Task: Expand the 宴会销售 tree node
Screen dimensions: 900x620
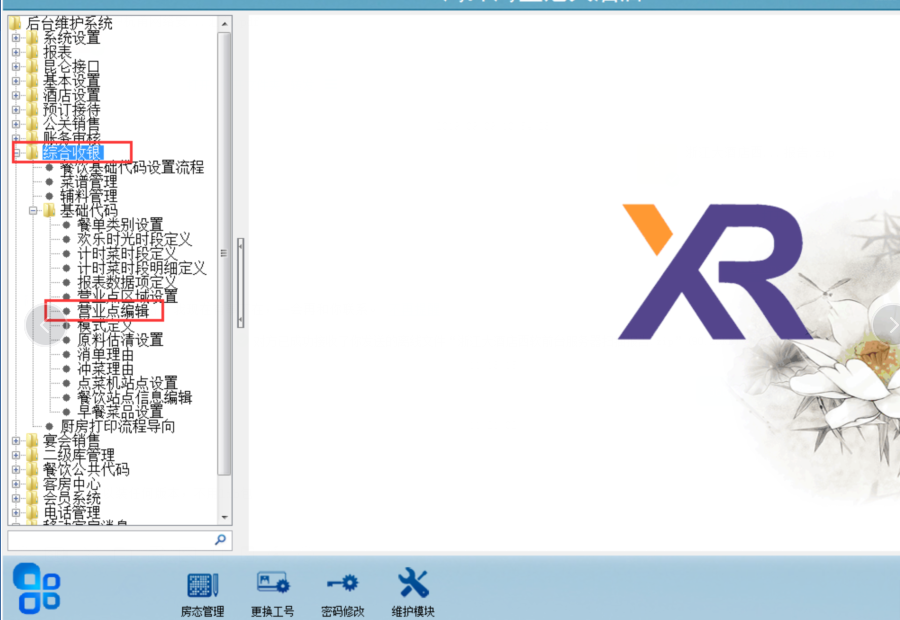Action: tap(16, 441)
